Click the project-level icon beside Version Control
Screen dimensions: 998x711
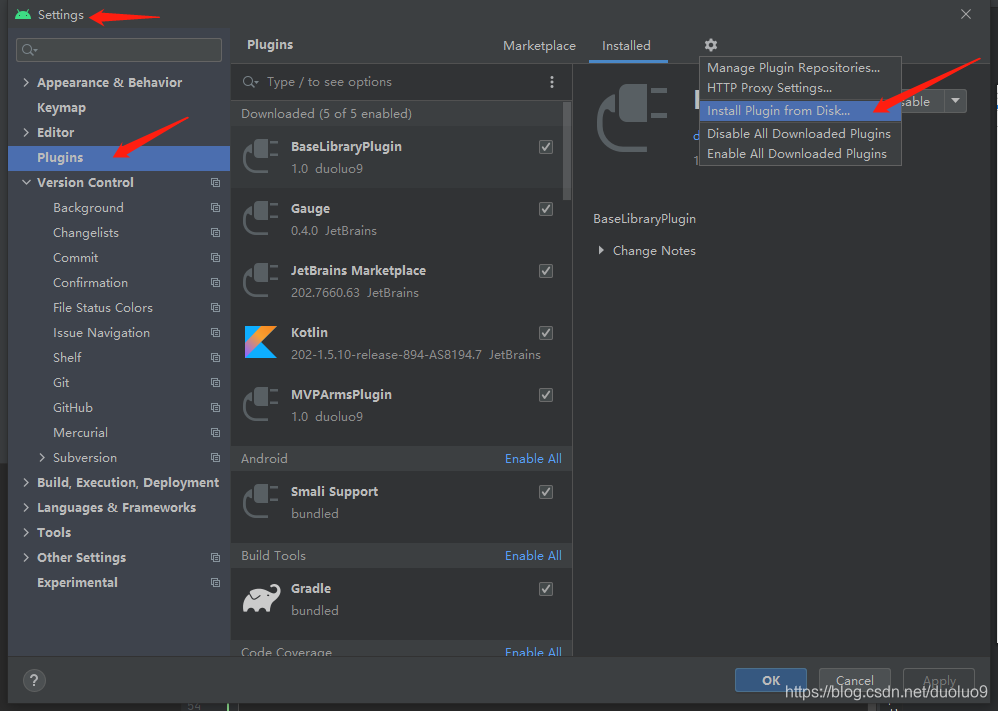pos(216,183)
